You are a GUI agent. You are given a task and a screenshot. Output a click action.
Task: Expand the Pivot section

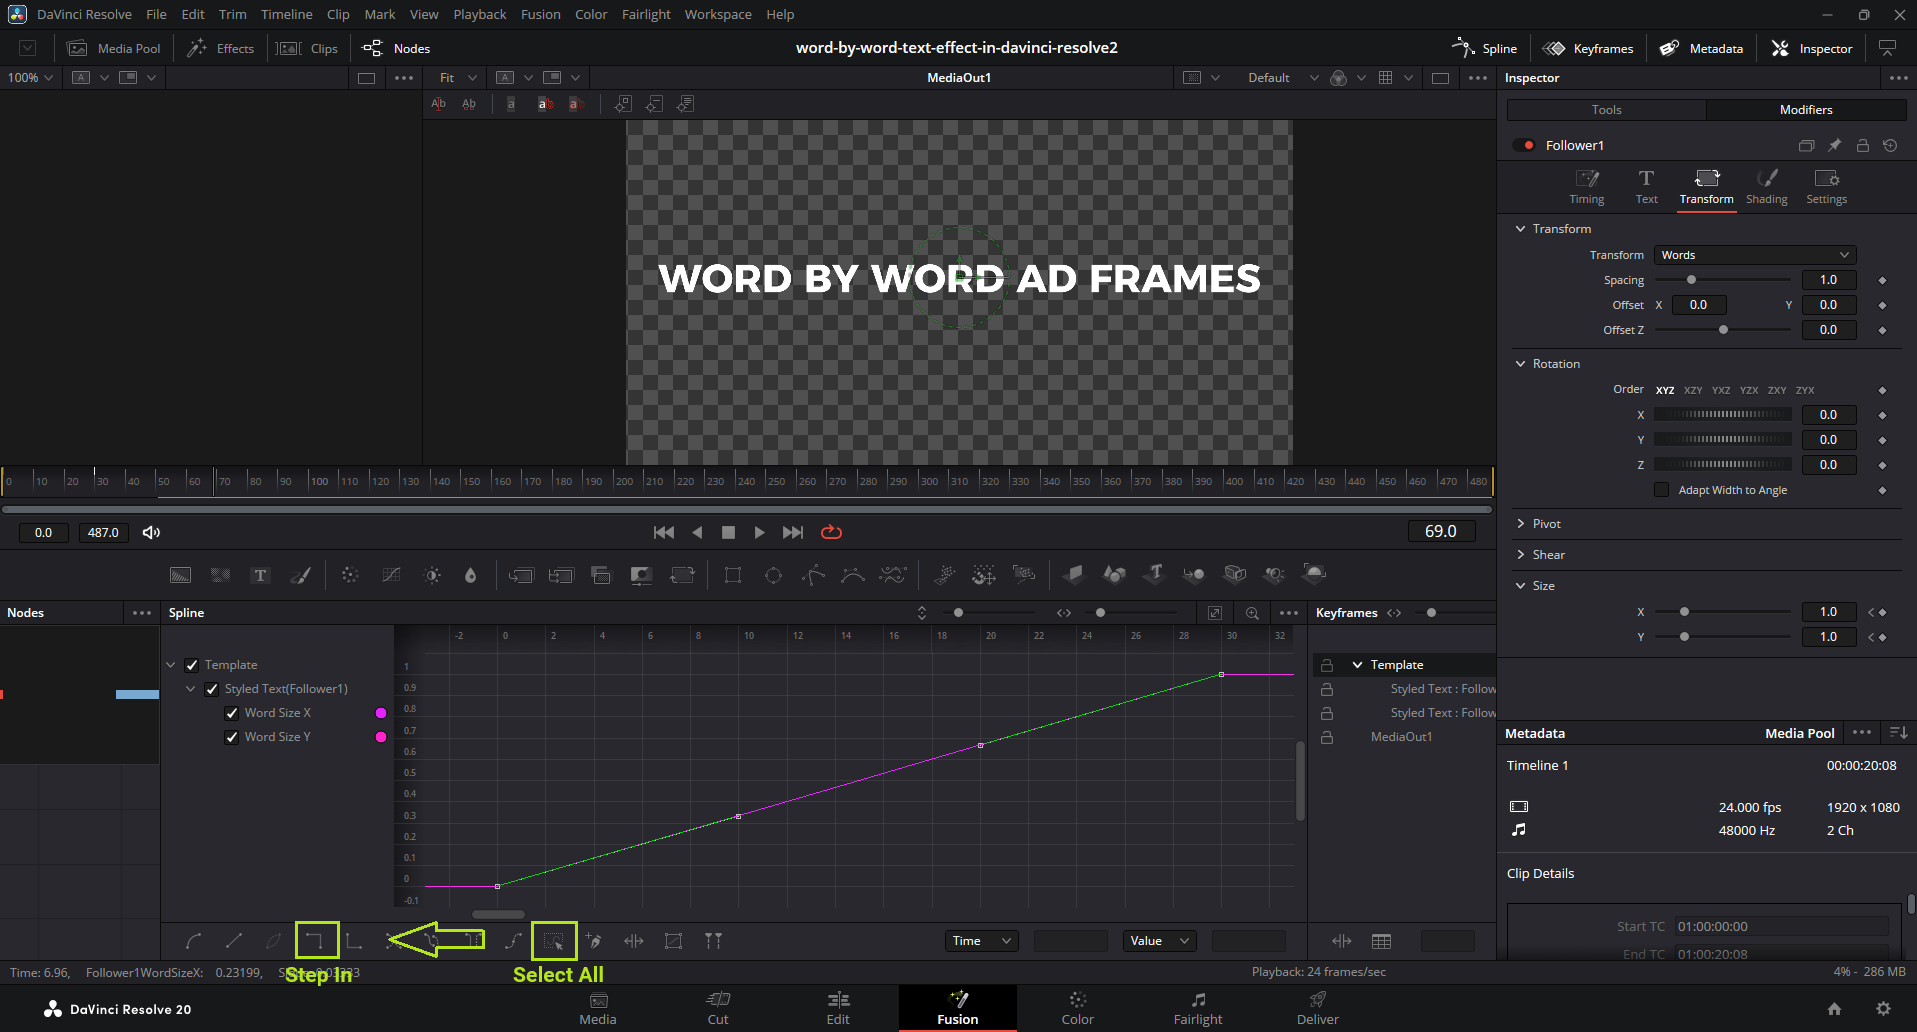click(x=1521, y=524)
